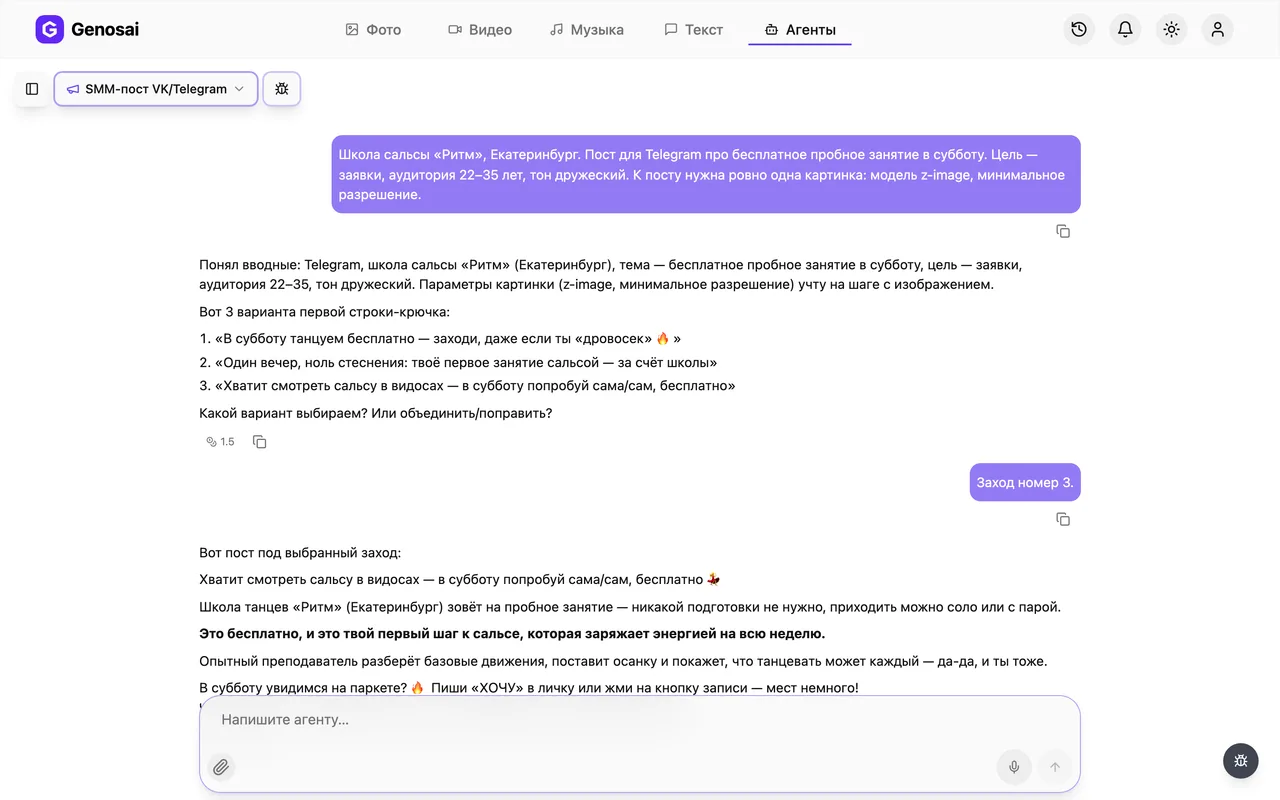Viewport: 1280px width, 800px height.
Task: Click the Genosai brand name text
Action: pyautogui.click(x=105, y=30)
